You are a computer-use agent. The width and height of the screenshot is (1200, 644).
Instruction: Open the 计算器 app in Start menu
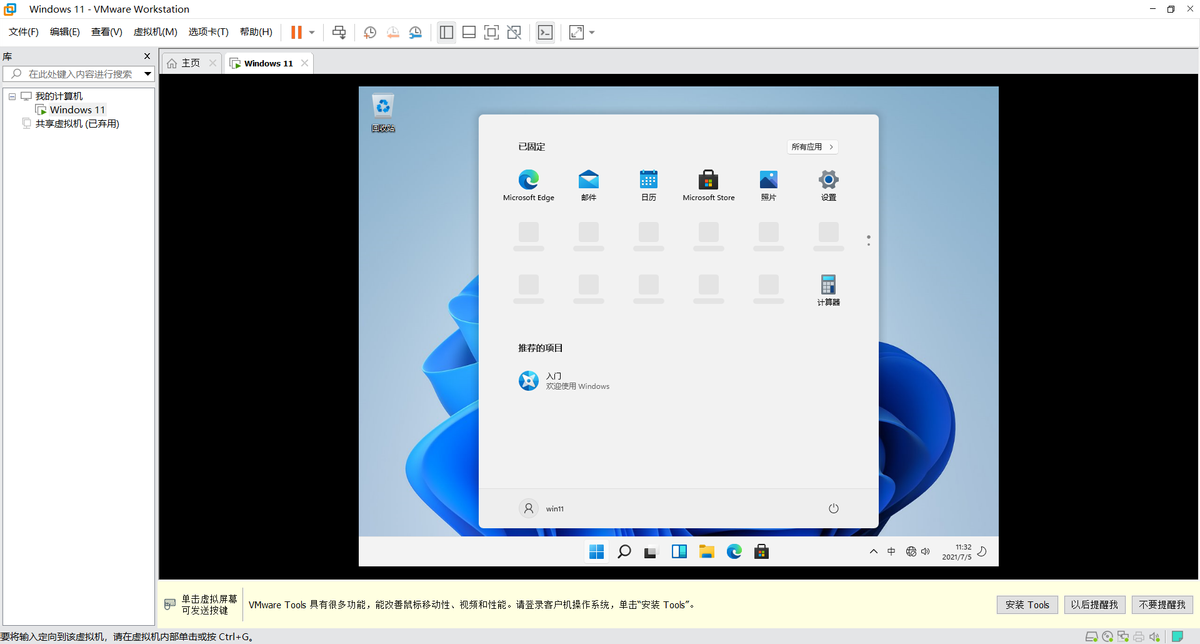click(828, 290)
